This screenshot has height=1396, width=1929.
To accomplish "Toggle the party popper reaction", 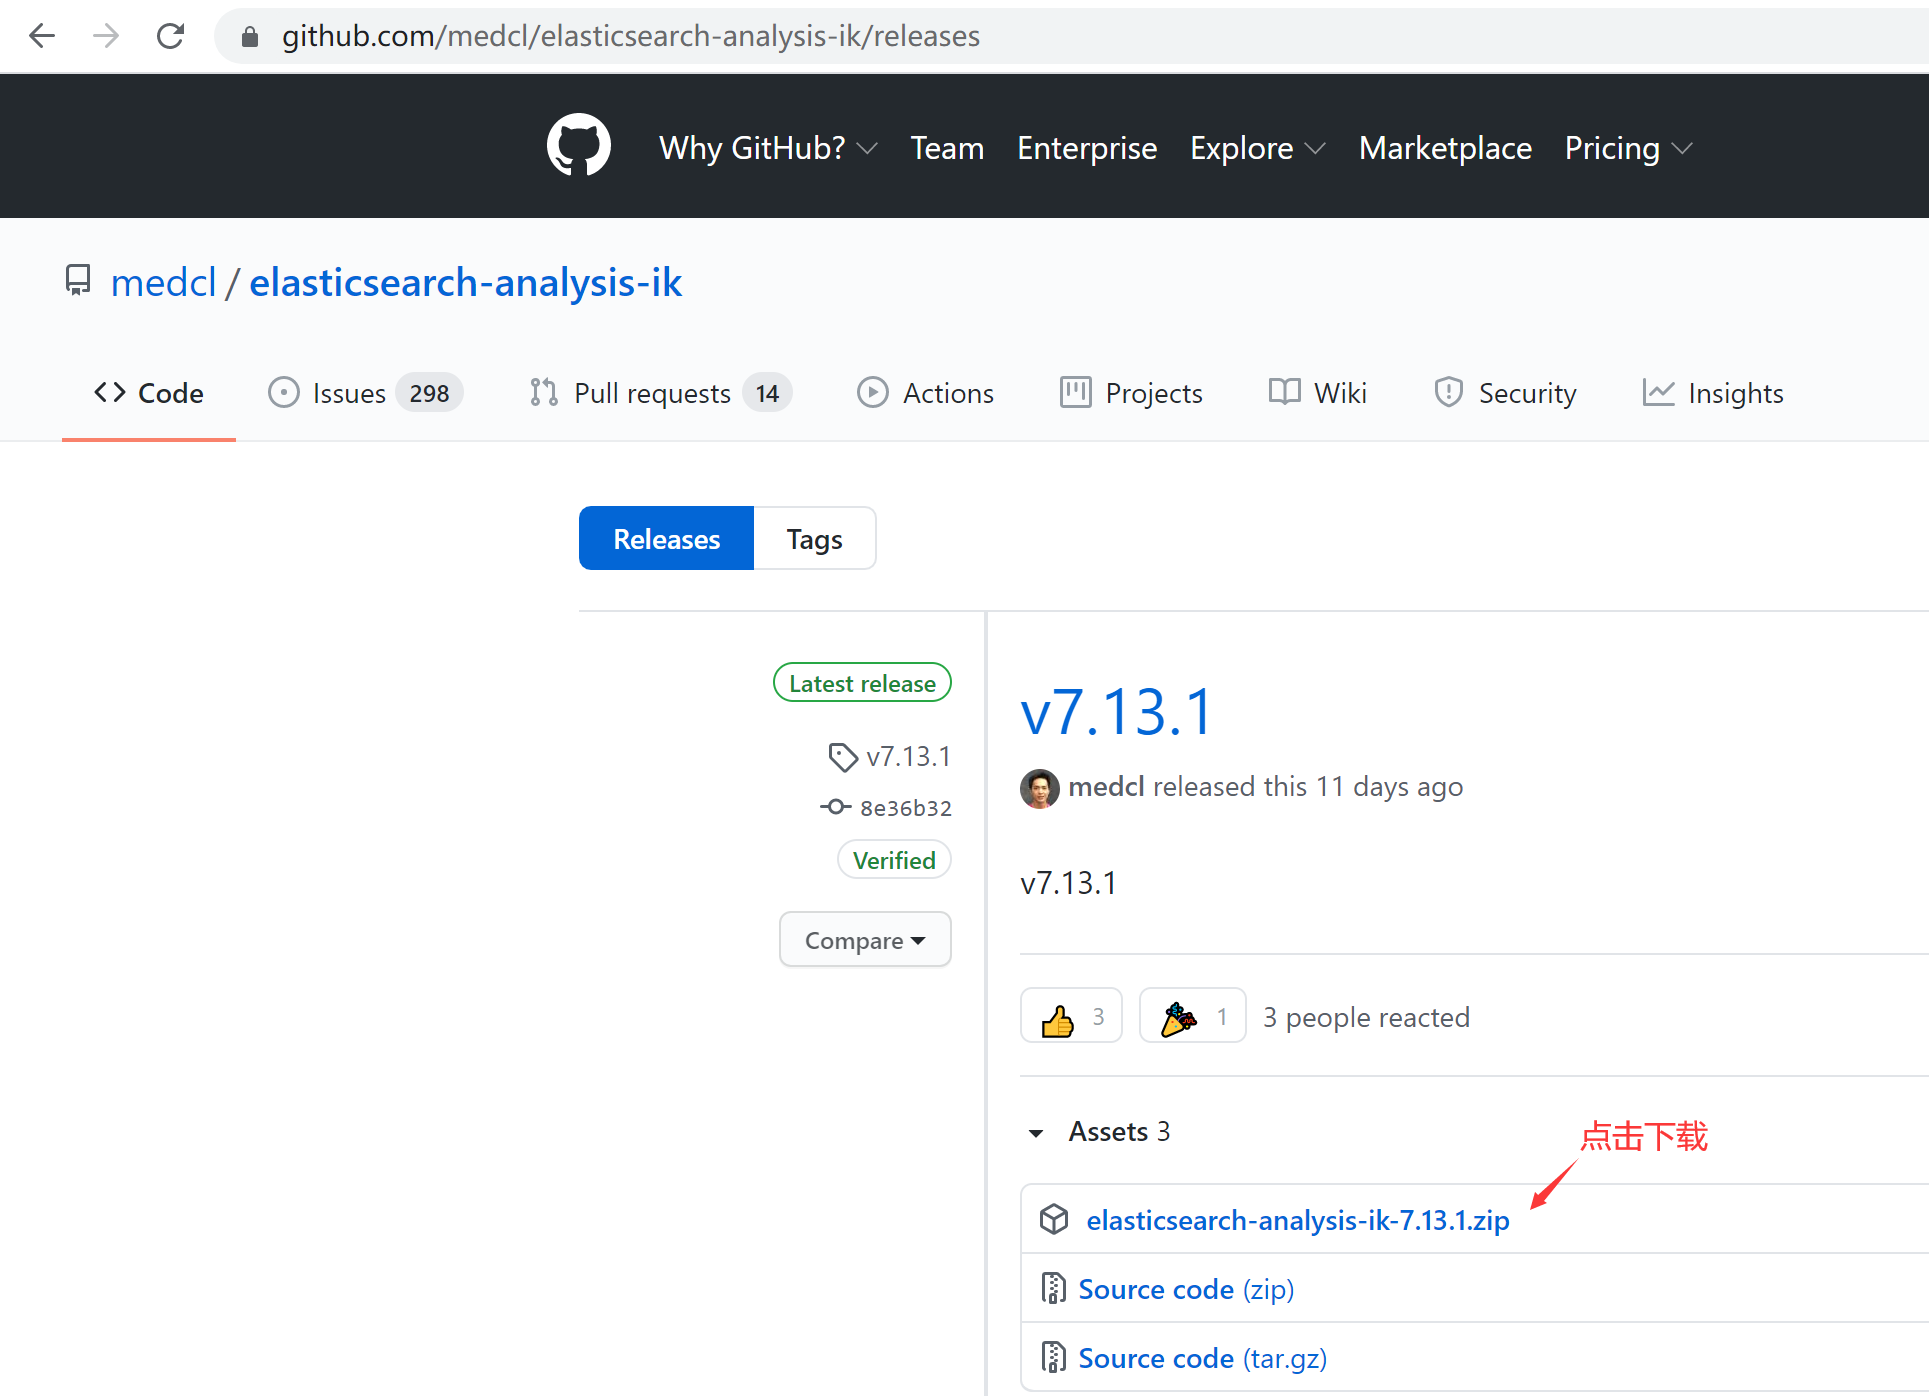I will click(1192, 1016).
